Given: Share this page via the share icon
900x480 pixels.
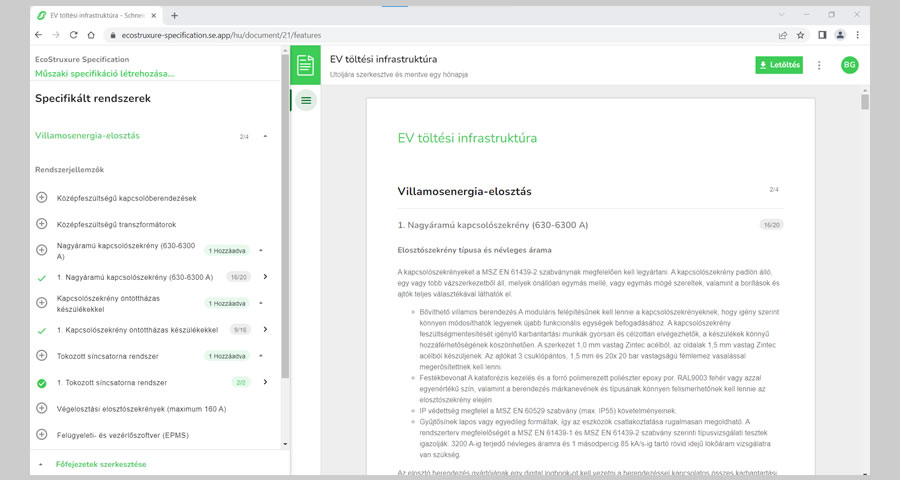Looking at the screenshot, I should (782, 35).
